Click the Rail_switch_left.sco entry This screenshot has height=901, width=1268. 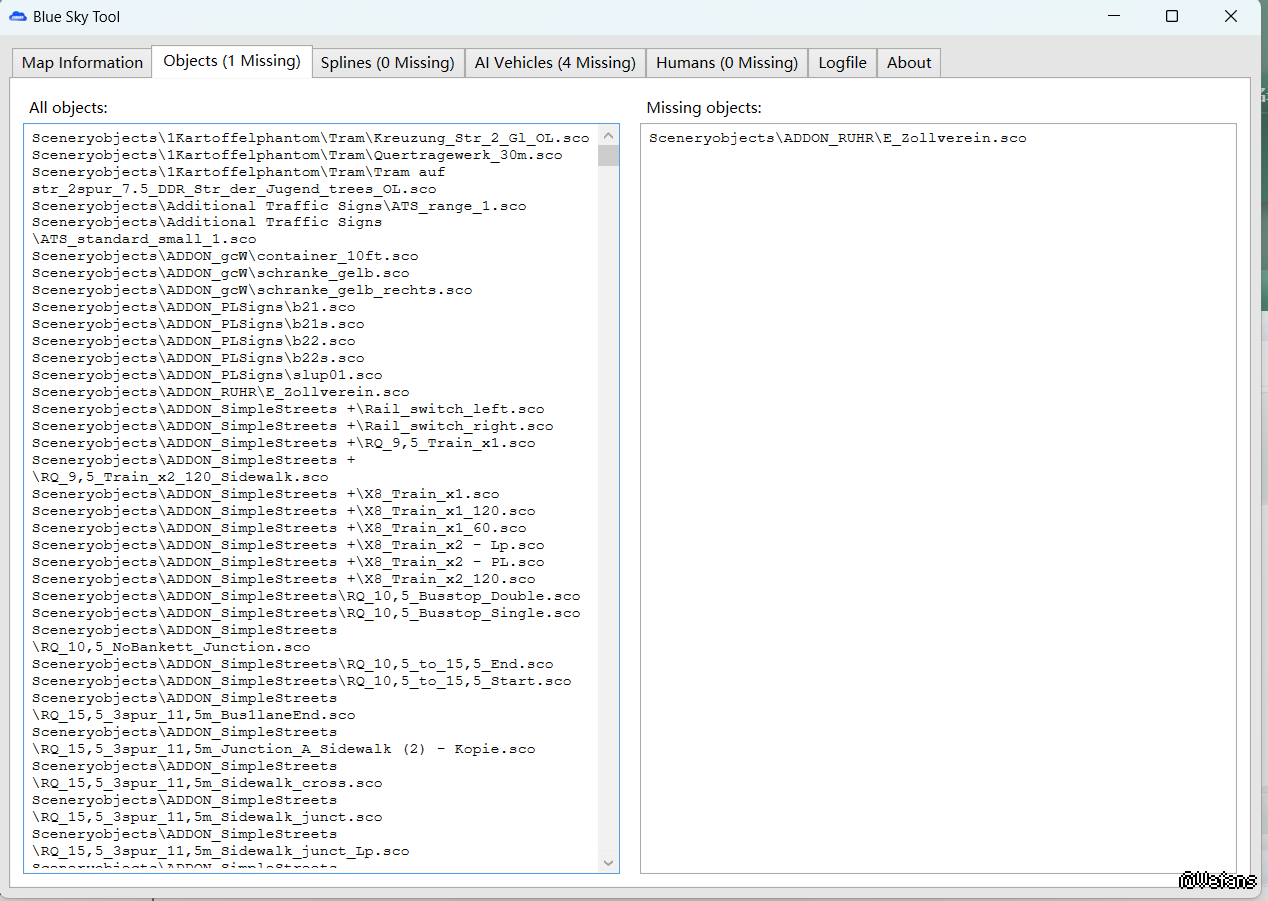pos(288,409)
